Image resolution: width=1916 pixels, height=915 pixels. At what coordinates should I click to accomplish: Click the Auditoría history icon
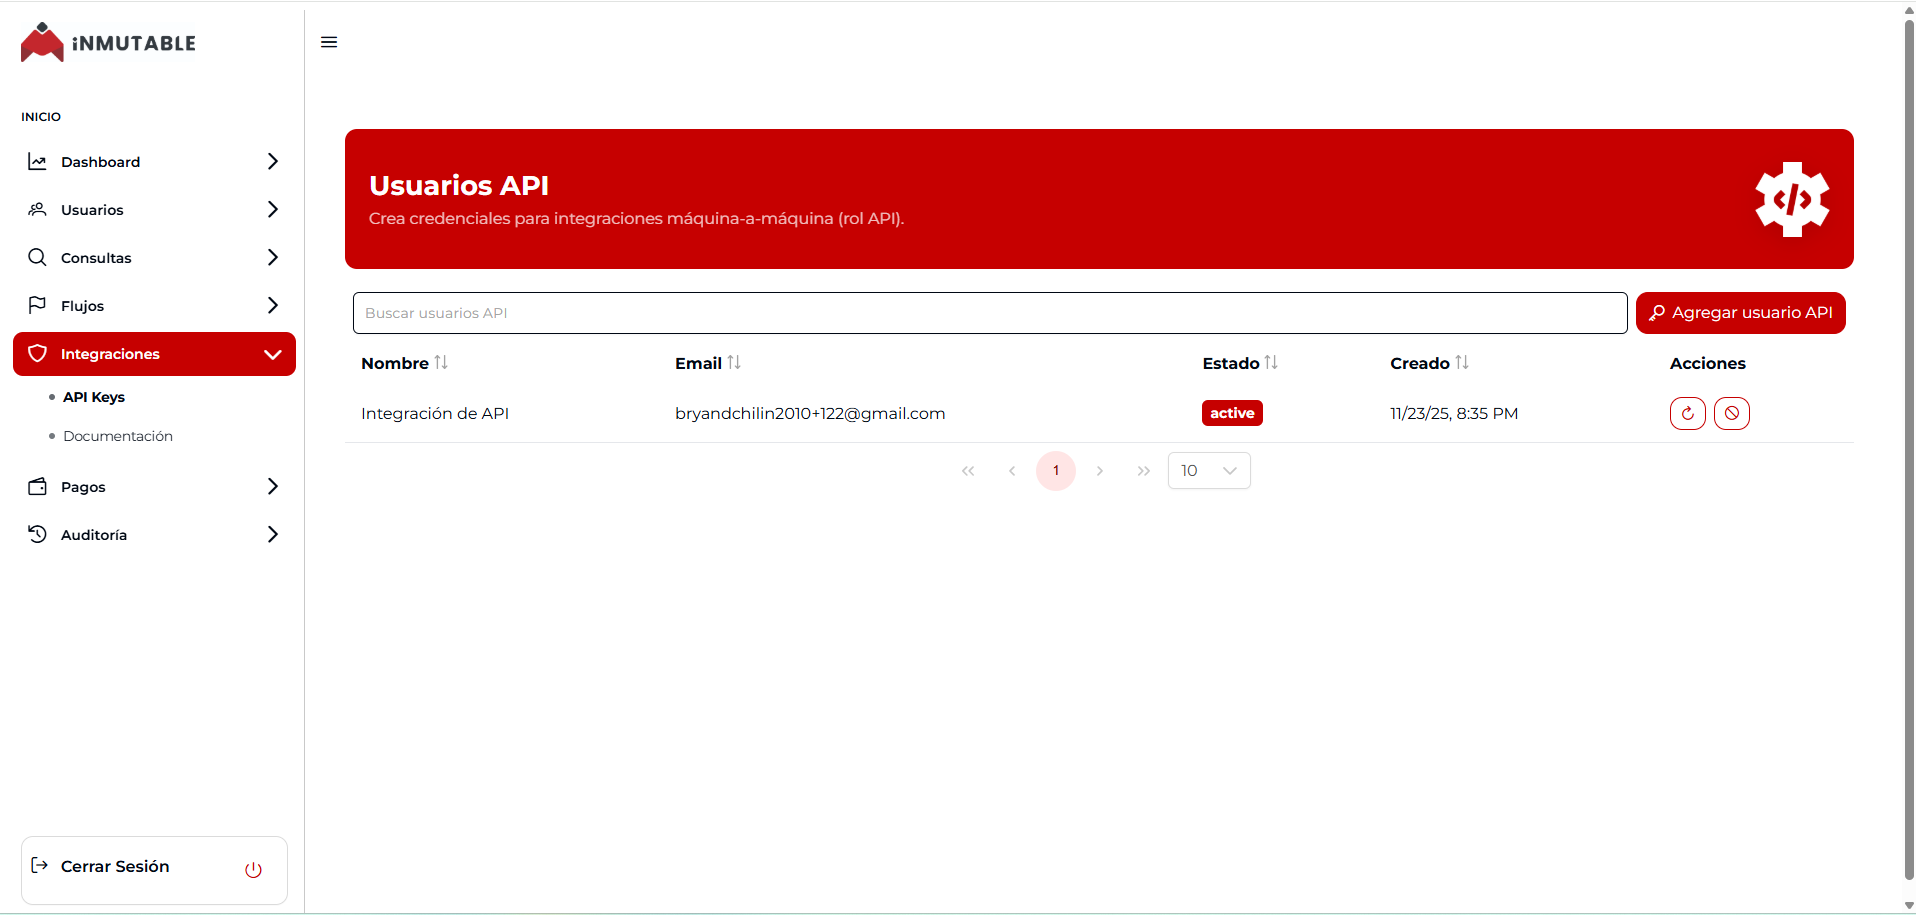point(37,534)
